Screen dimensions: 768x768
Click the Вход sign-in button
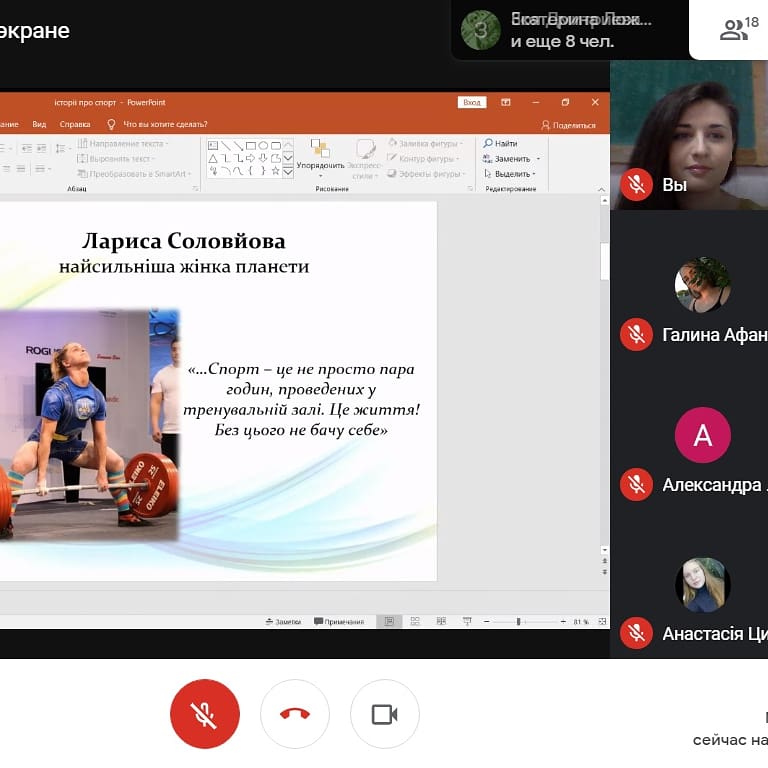(472, 102)
